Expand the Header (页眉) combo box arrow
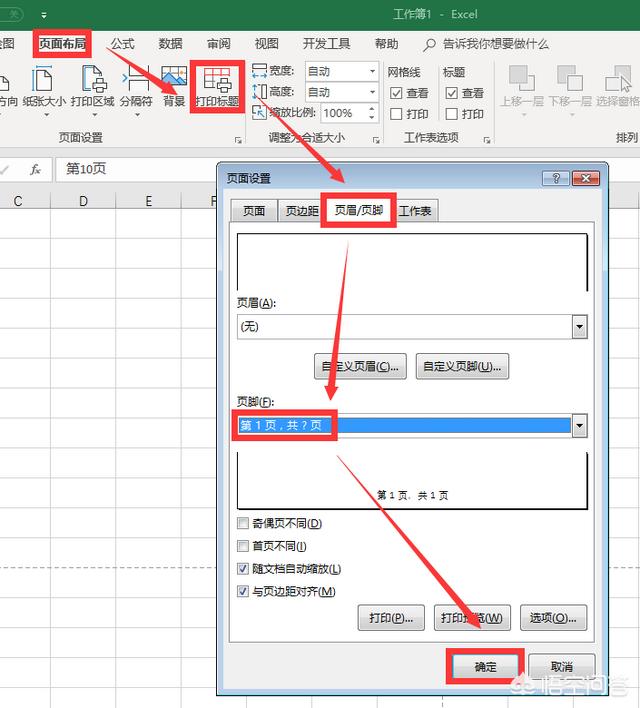Screen dimensions: 640x708 (x=579, y=326)
